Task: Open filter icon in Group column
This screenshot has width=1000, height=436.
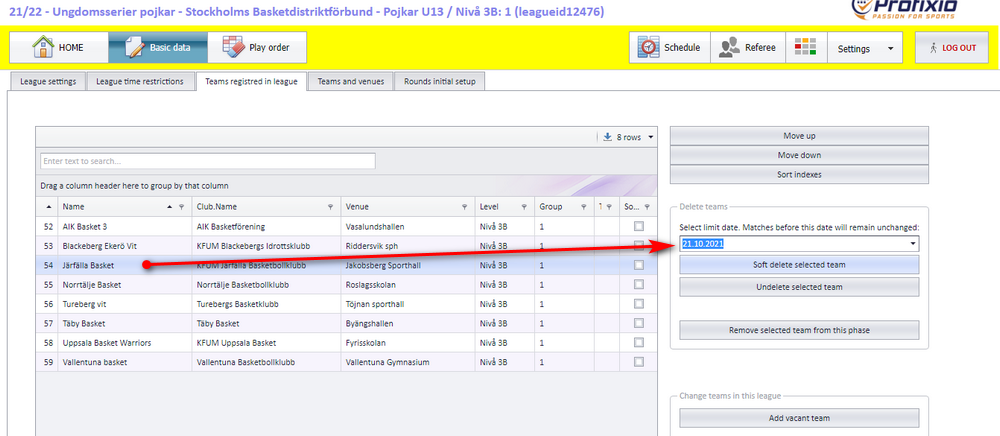Action: [583, 207]
